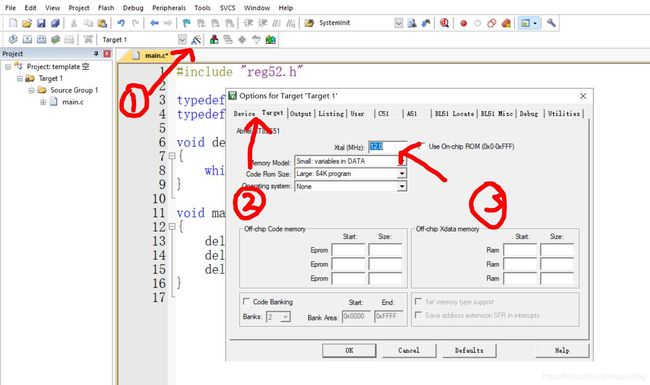Click the Translate current file icon
The image size is (650, 385).
coord(13,39)
